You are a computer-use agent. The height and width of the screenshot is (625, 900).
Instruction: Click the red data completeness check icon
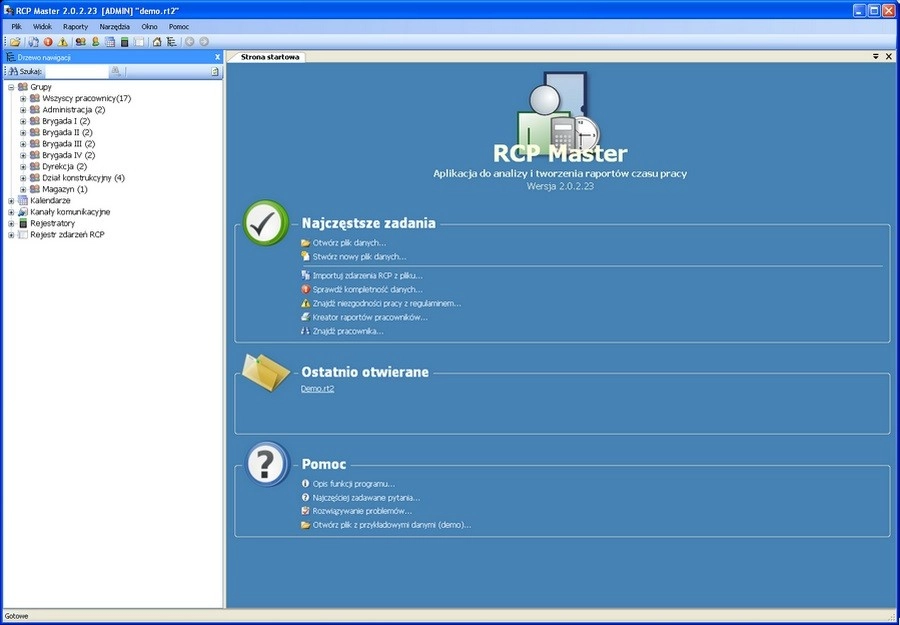coord(48,42)
